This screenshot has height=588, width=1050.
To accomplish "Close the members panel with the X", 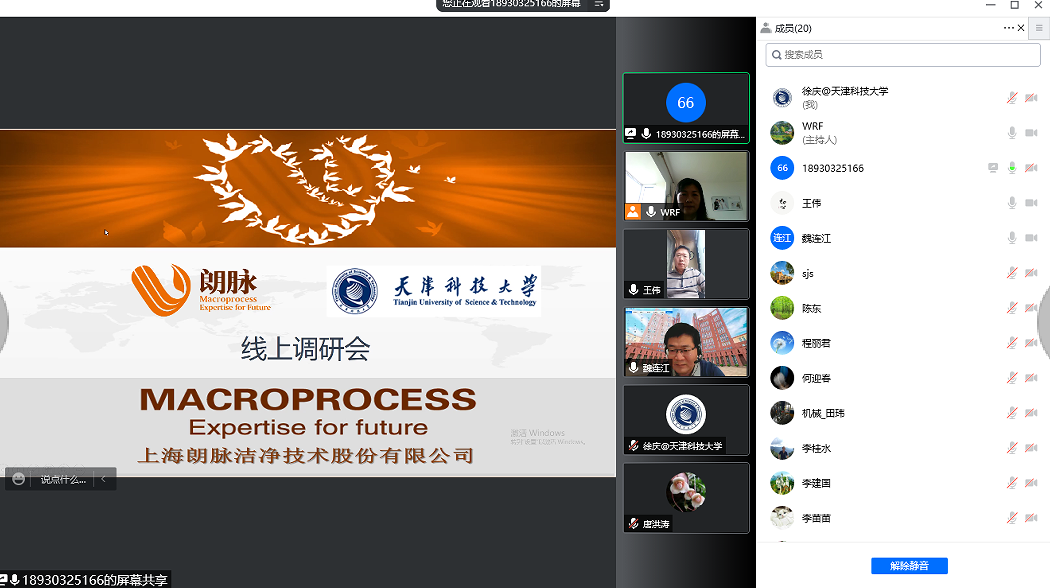I will [x=1021, y=28].
